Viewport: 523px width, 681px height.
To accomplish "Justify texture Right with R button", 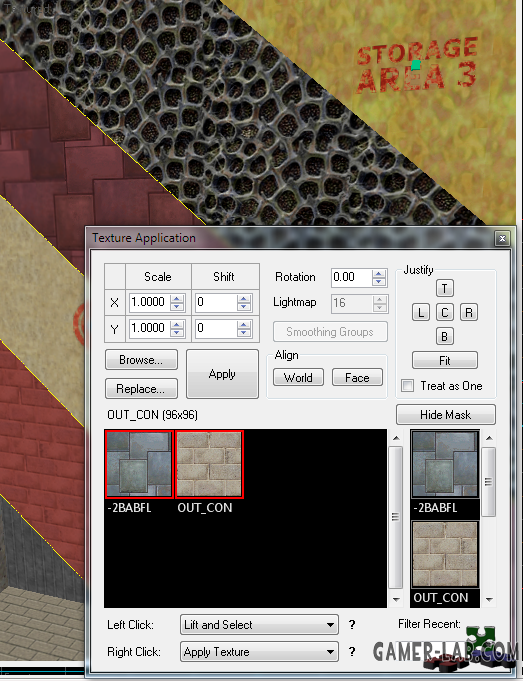I will [x=469, y=312].
